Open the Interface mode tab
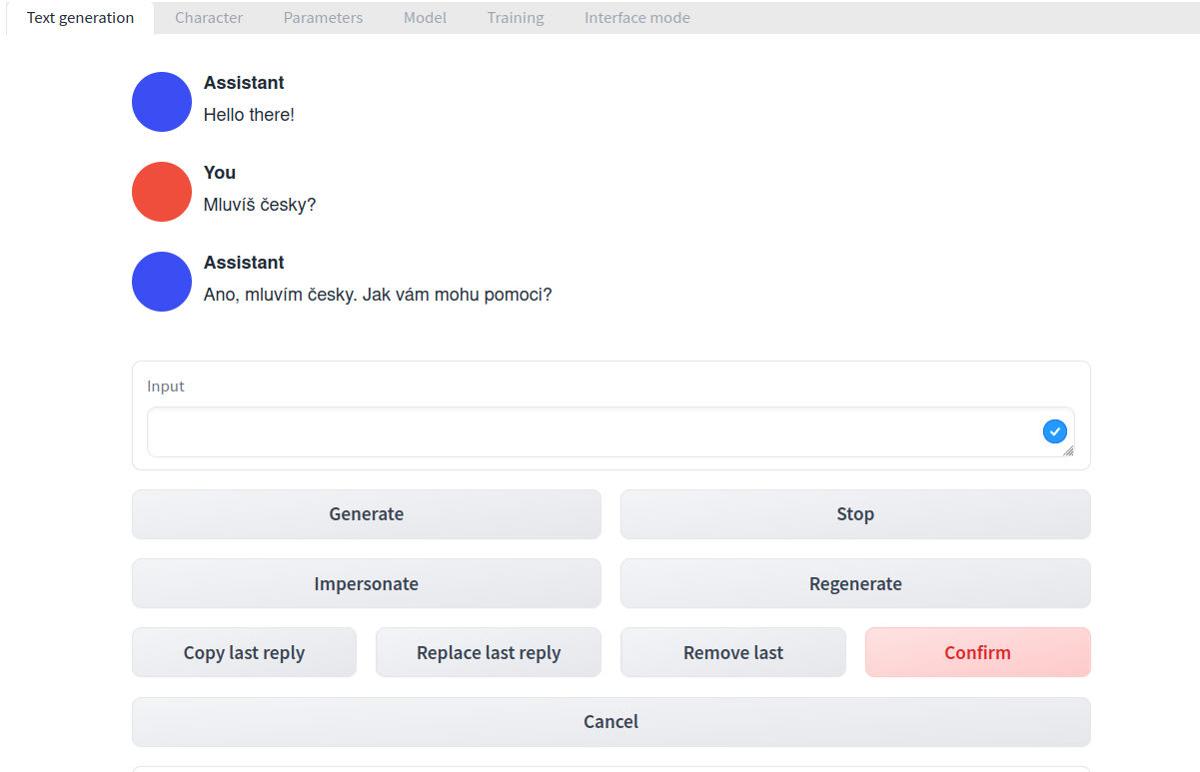This screenshot has width=1200, height=772. 637,18
